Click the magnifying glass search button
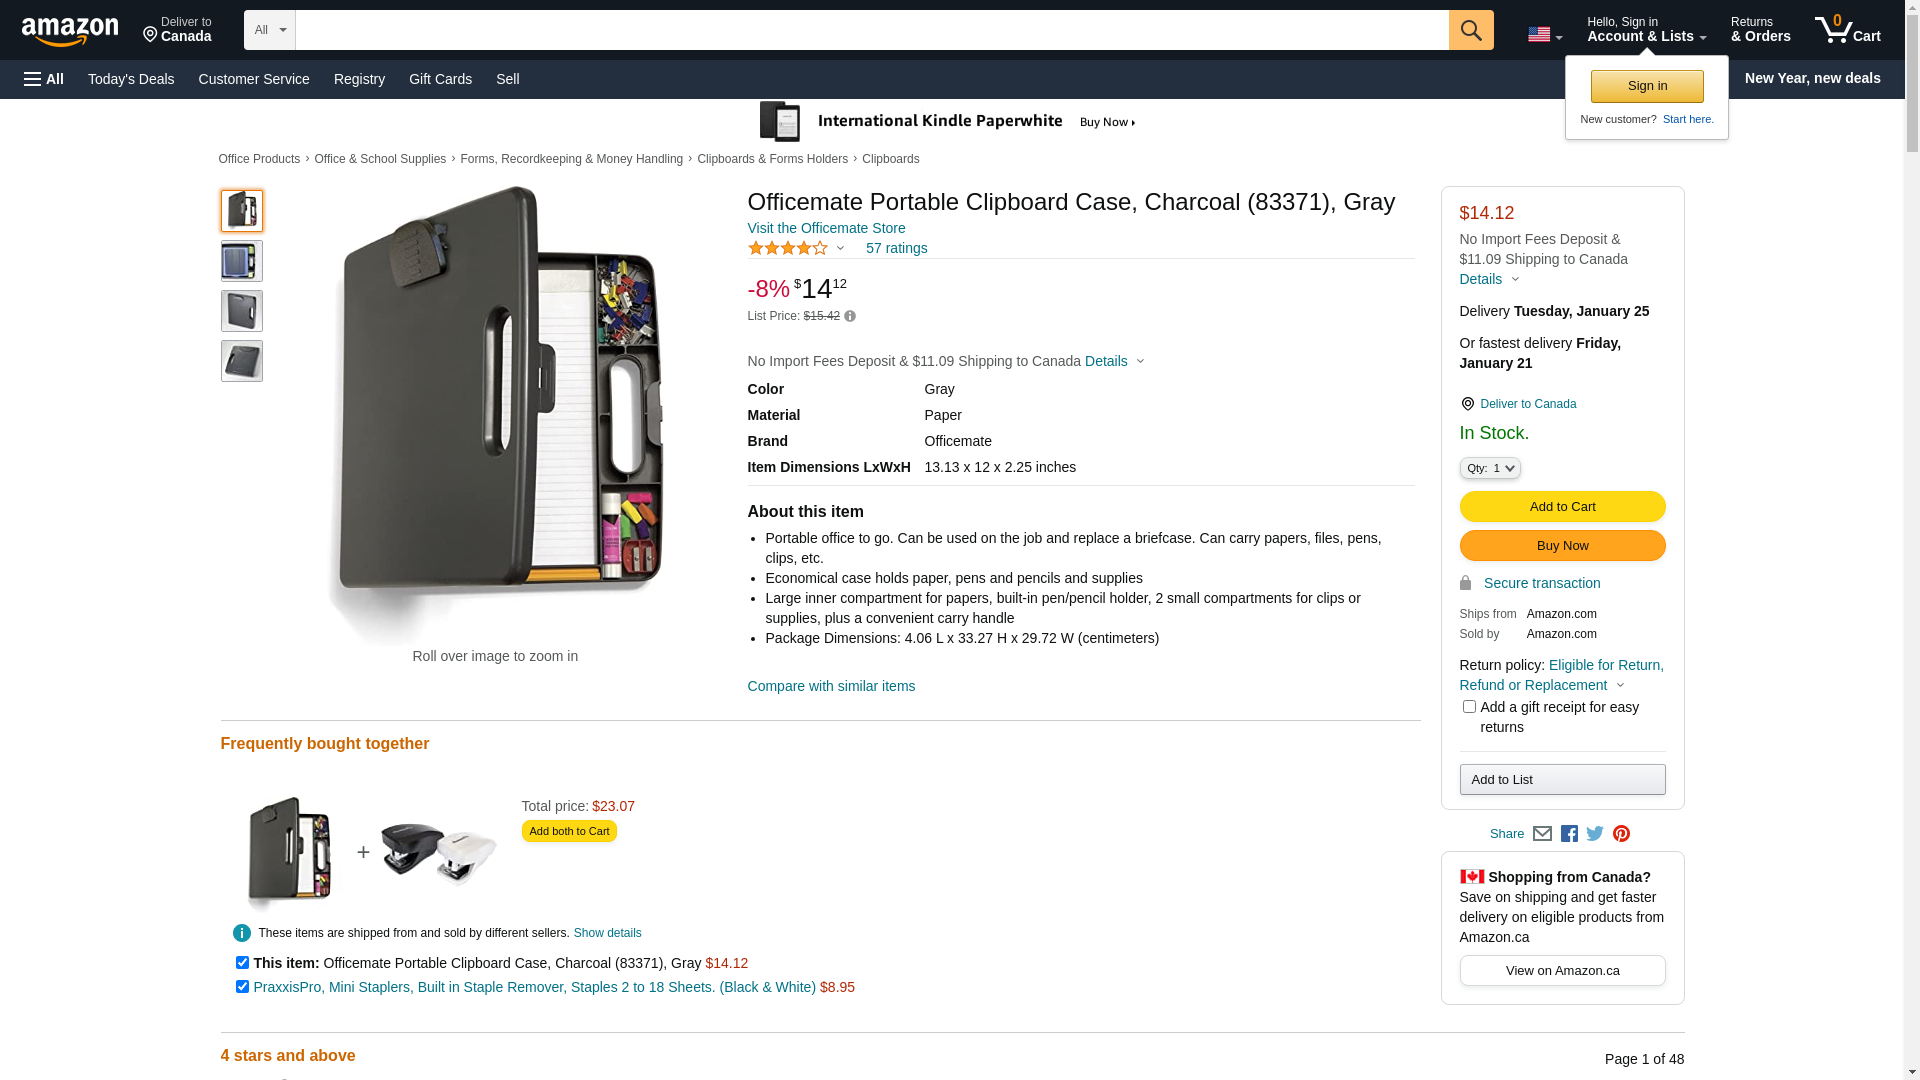The width and height of the screenshot is (1920, 1080). coord(1470,30)
